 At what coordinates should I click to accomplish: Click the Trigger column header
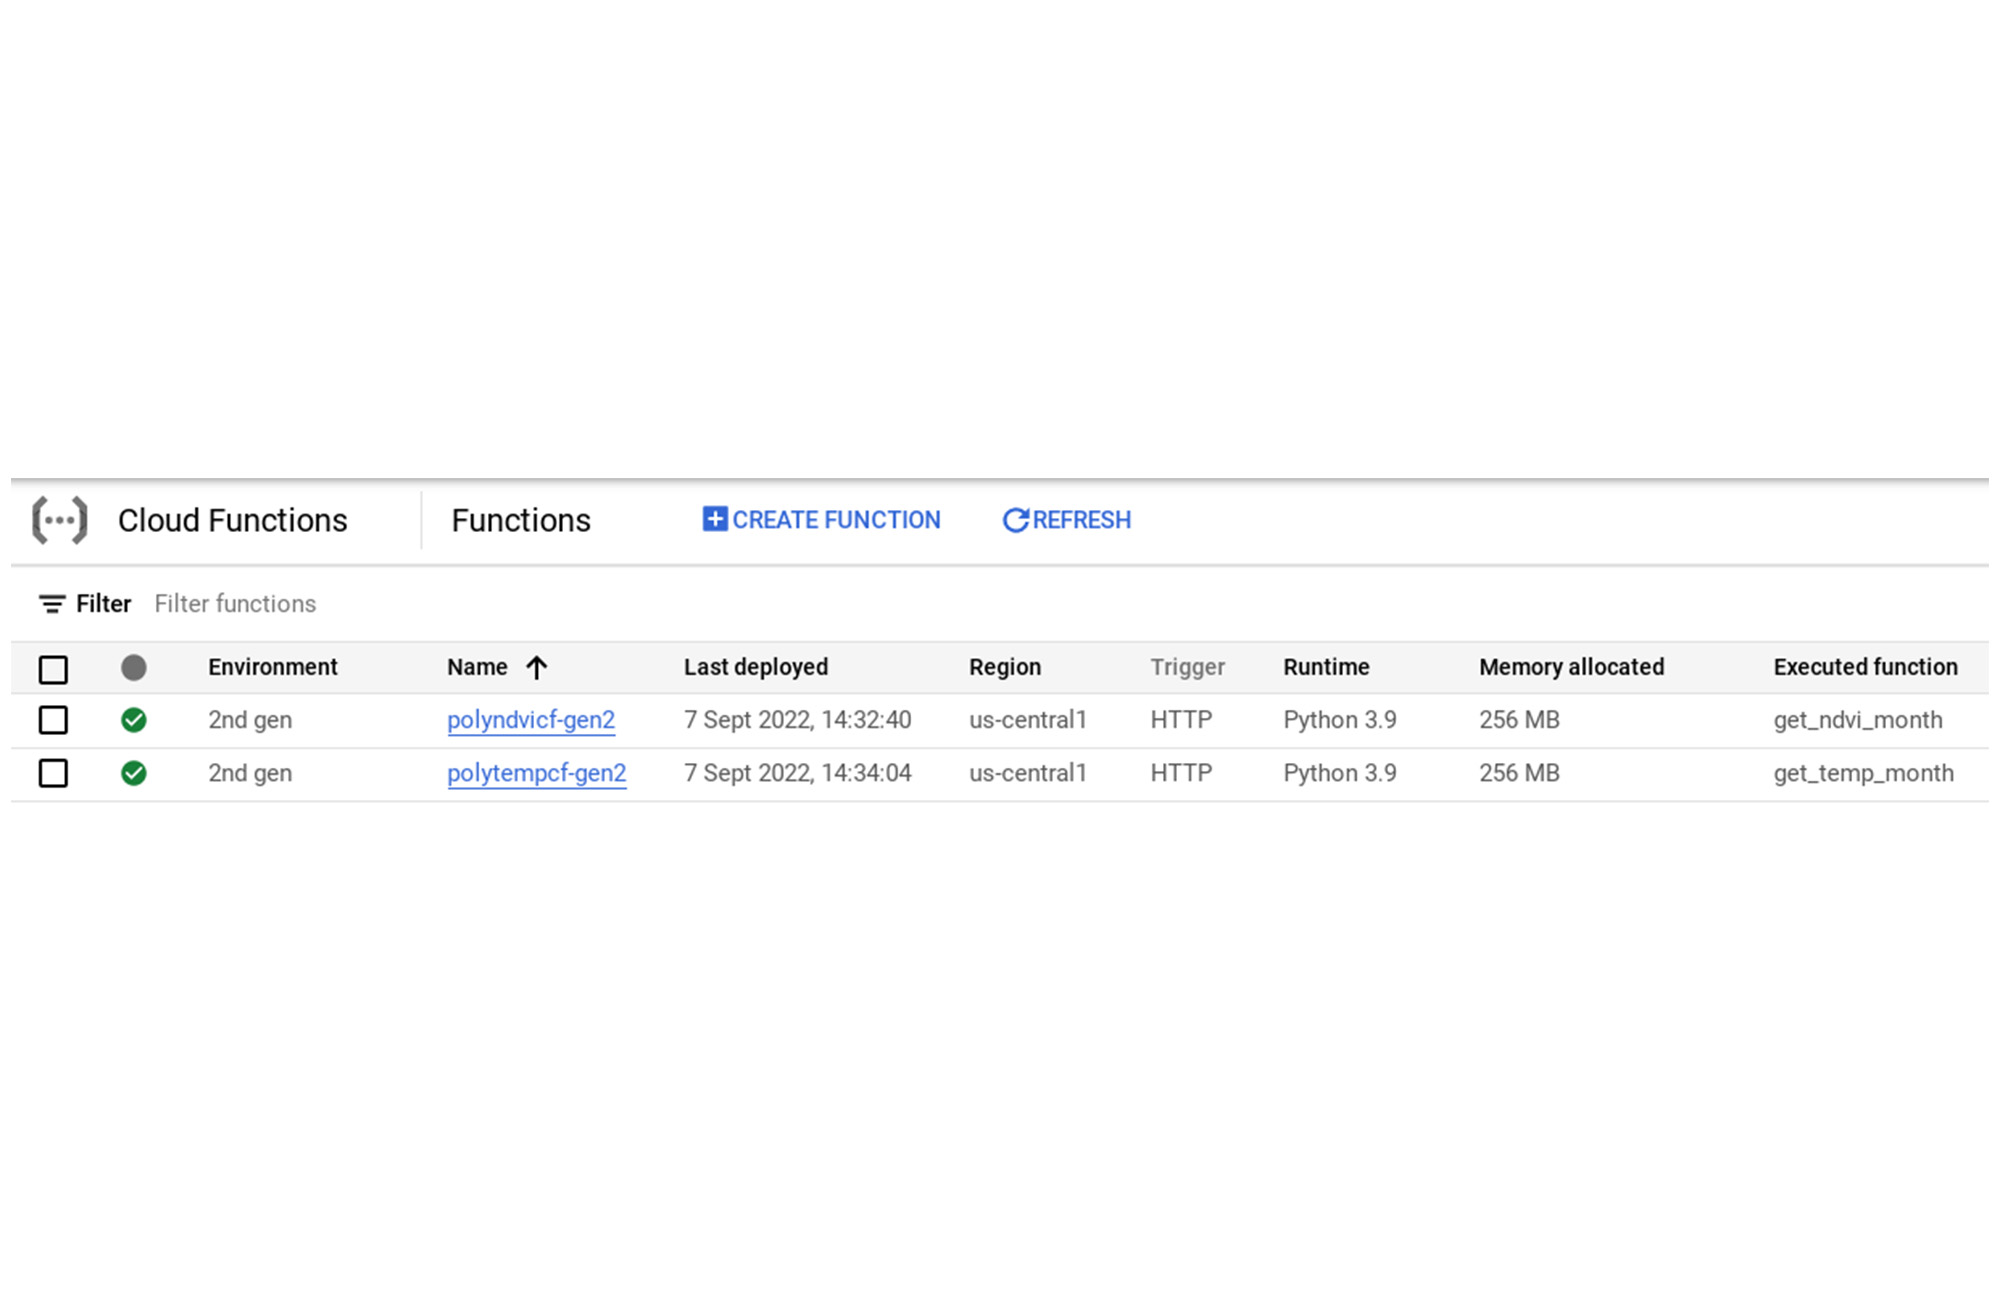tap(1185, 668)
